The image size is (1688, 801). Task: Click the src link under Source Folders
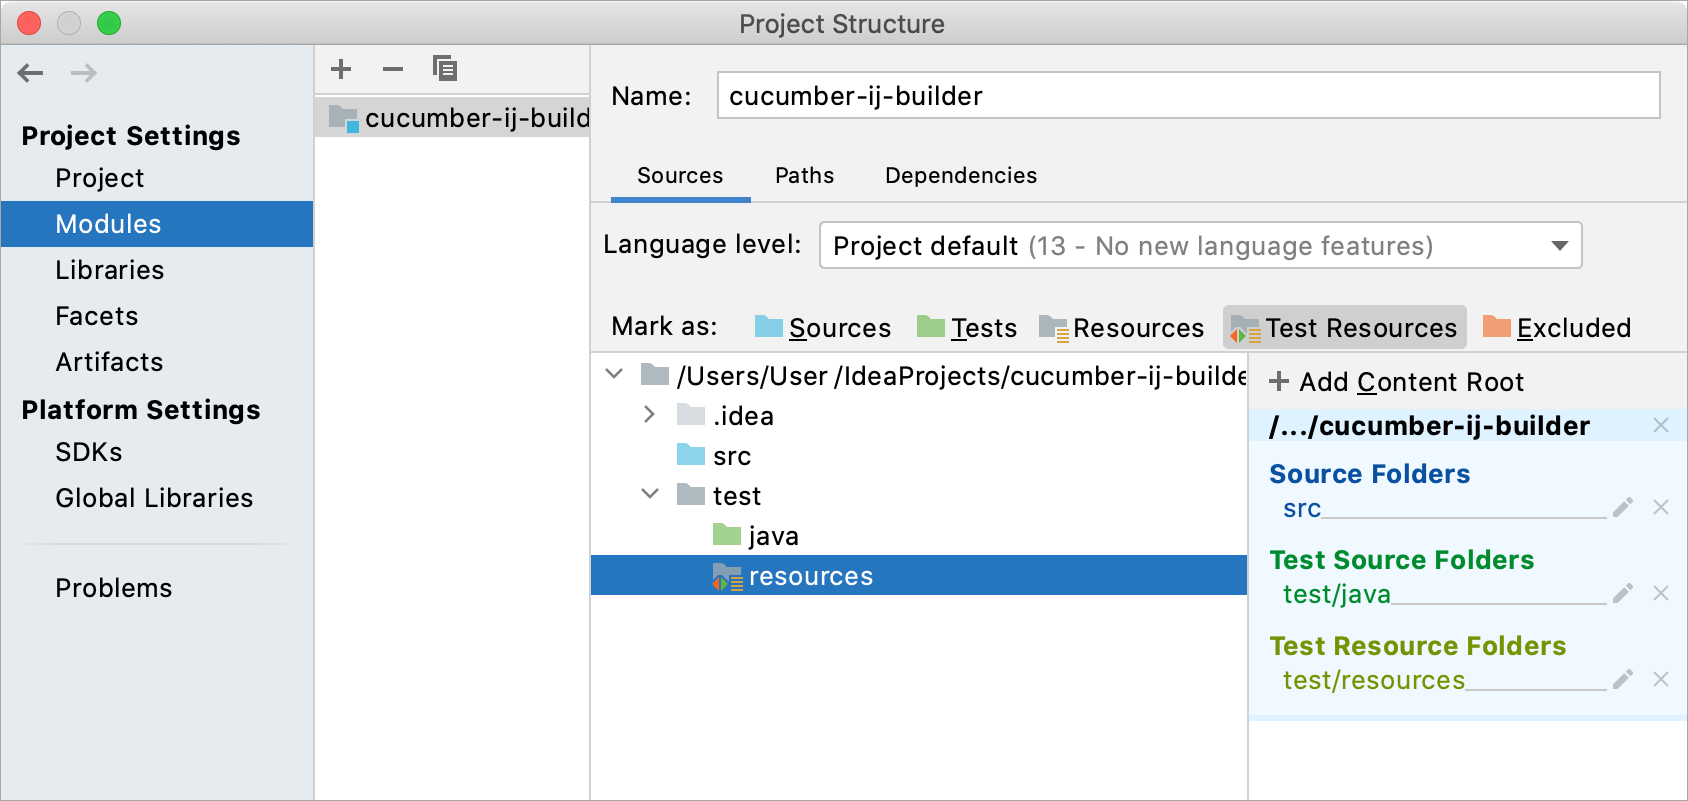(1302, 509)
